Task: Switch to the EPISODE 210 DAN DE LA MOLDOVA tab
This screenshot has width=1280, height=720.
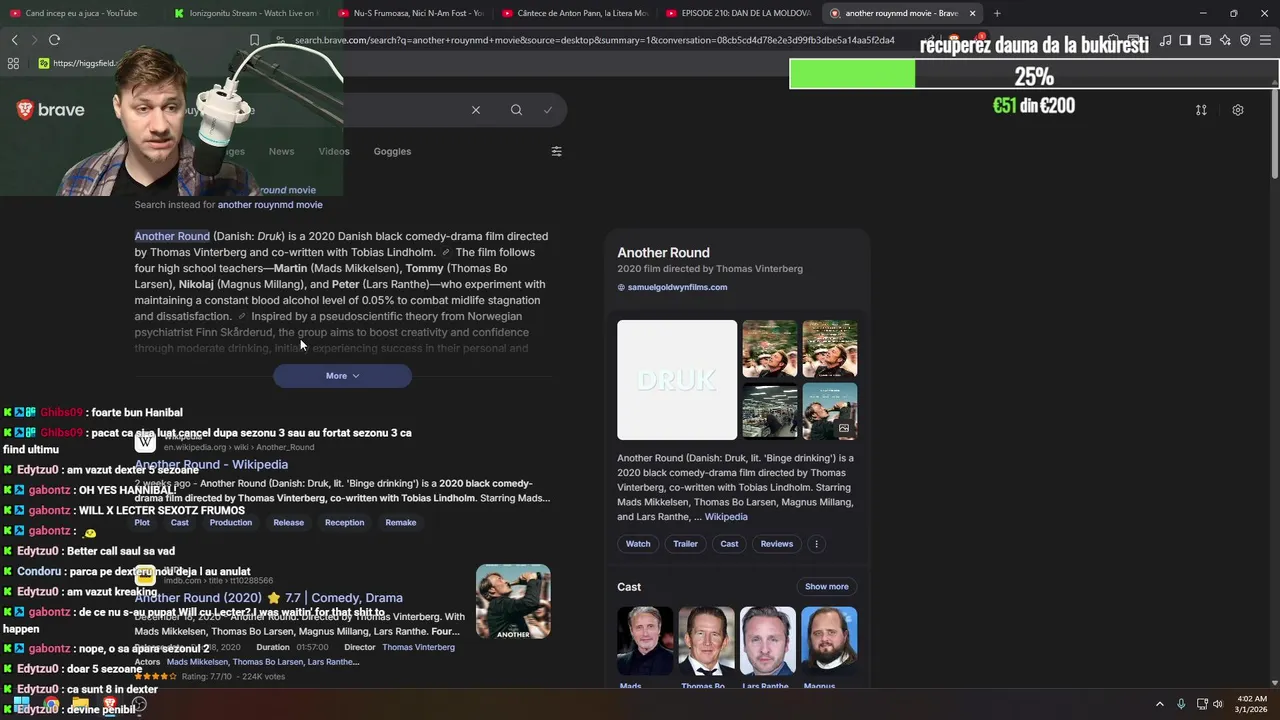Action: tap(738, 13)
